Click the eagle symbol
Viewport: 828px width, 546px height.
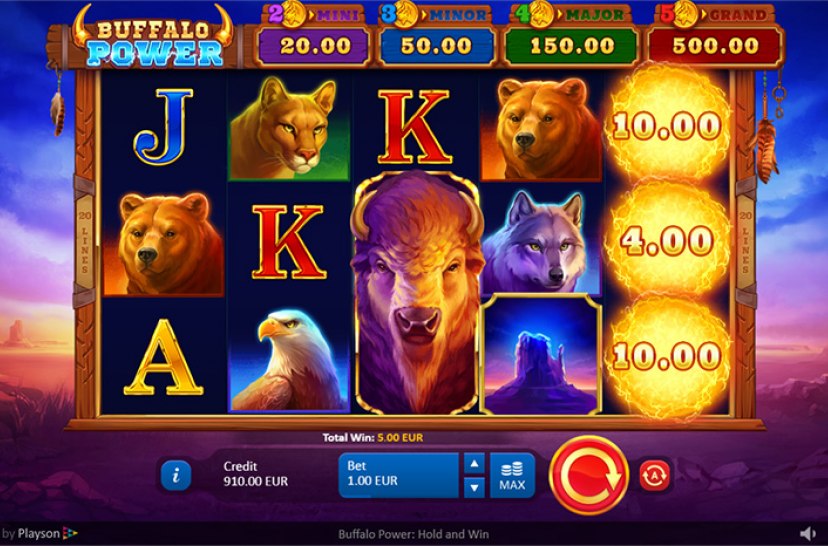[x=289, y=359]
